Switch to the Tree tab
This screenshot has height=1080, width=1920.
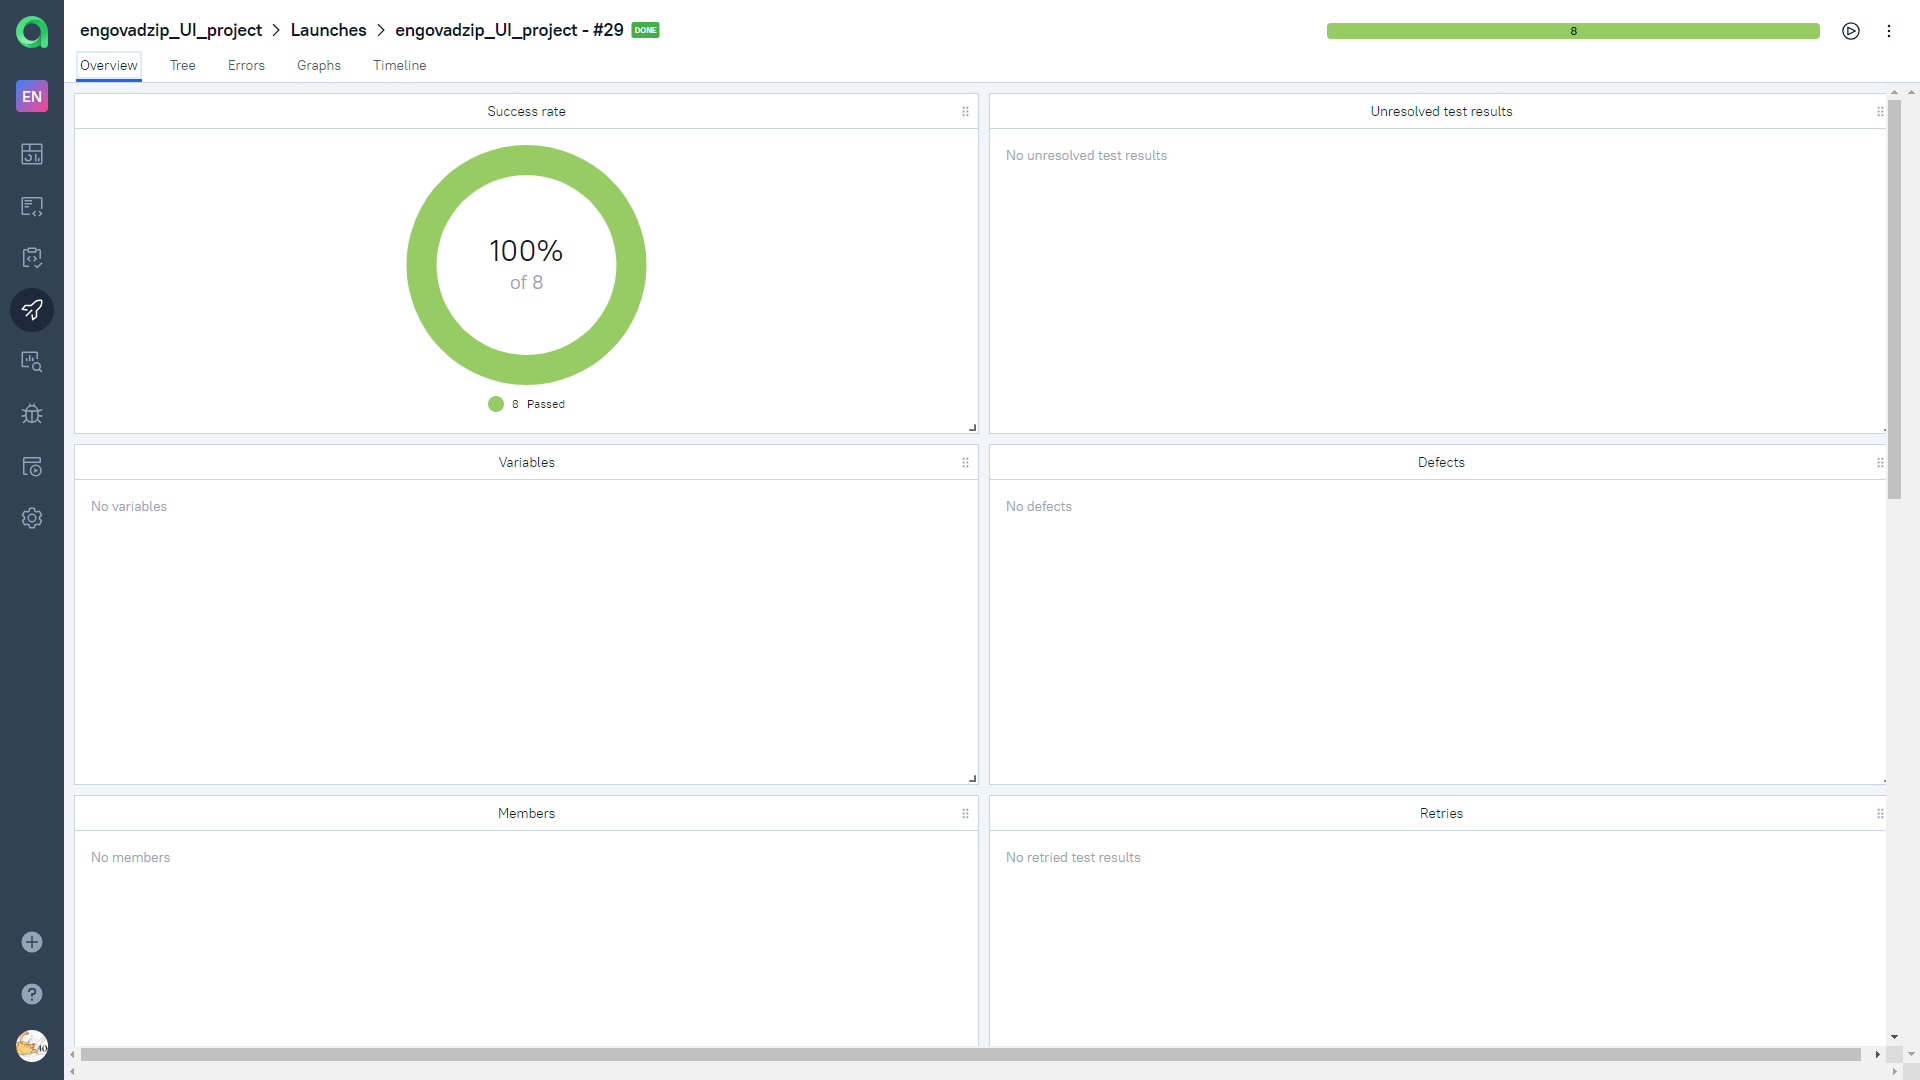(x=182, y=65)
